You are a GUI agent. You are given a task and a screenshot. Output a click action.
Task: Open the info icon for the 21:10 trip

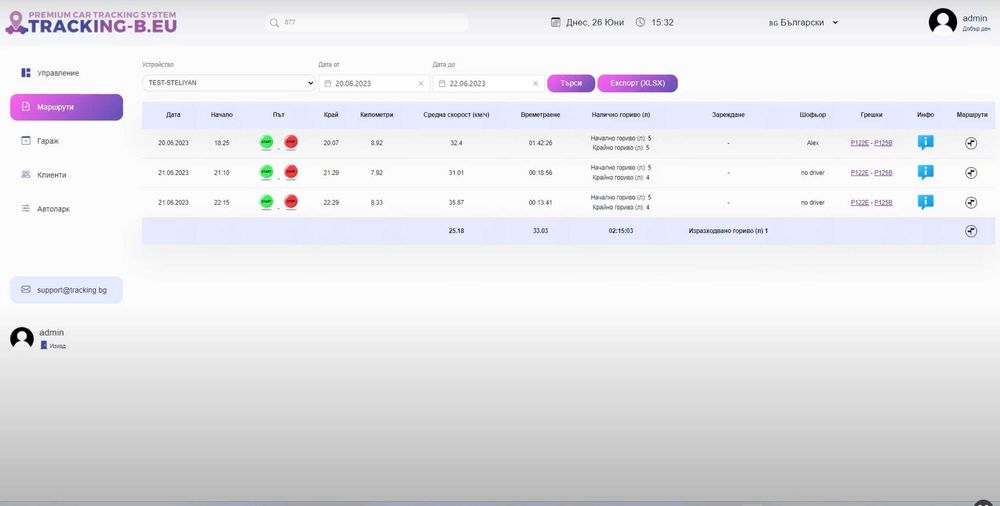(925, 172)
